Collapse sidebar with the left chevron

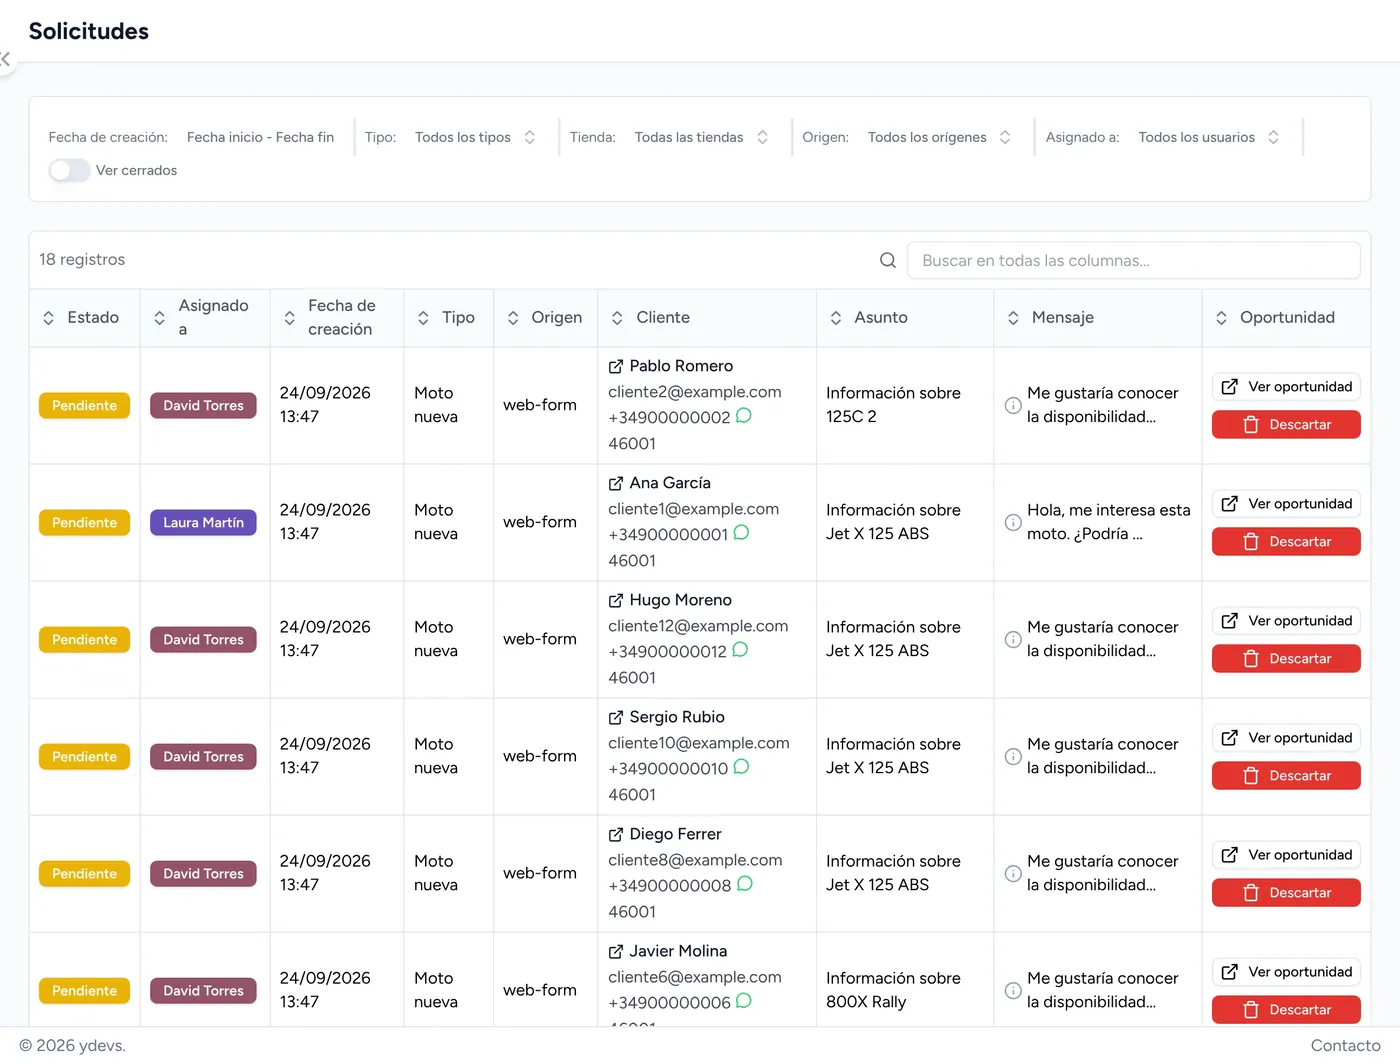tap(5, 59)
